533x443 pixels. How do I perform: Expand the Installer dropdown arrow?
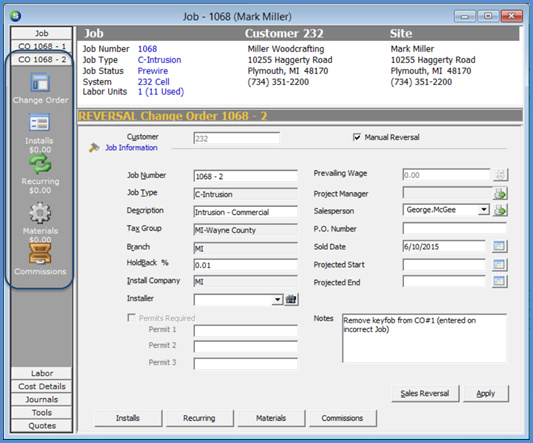click(278, 299)
